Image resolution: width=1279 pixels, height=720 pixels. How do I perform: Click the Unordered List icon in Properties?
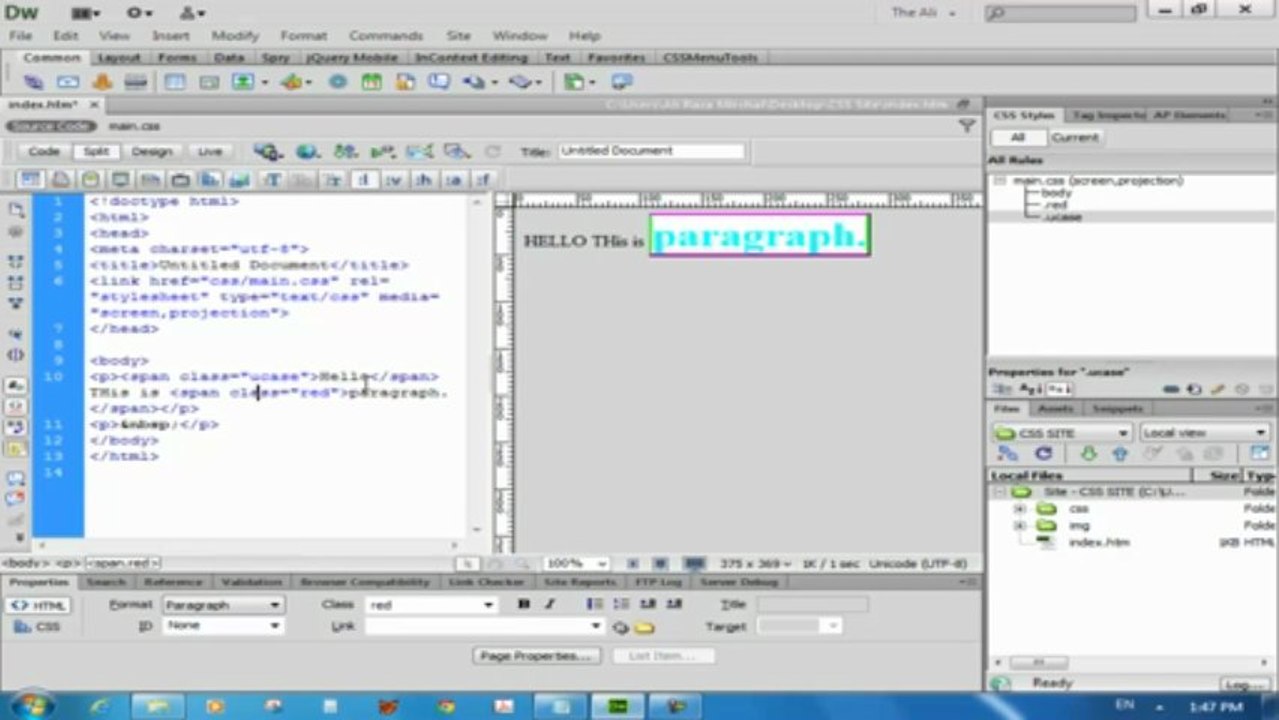coord(594,604)
